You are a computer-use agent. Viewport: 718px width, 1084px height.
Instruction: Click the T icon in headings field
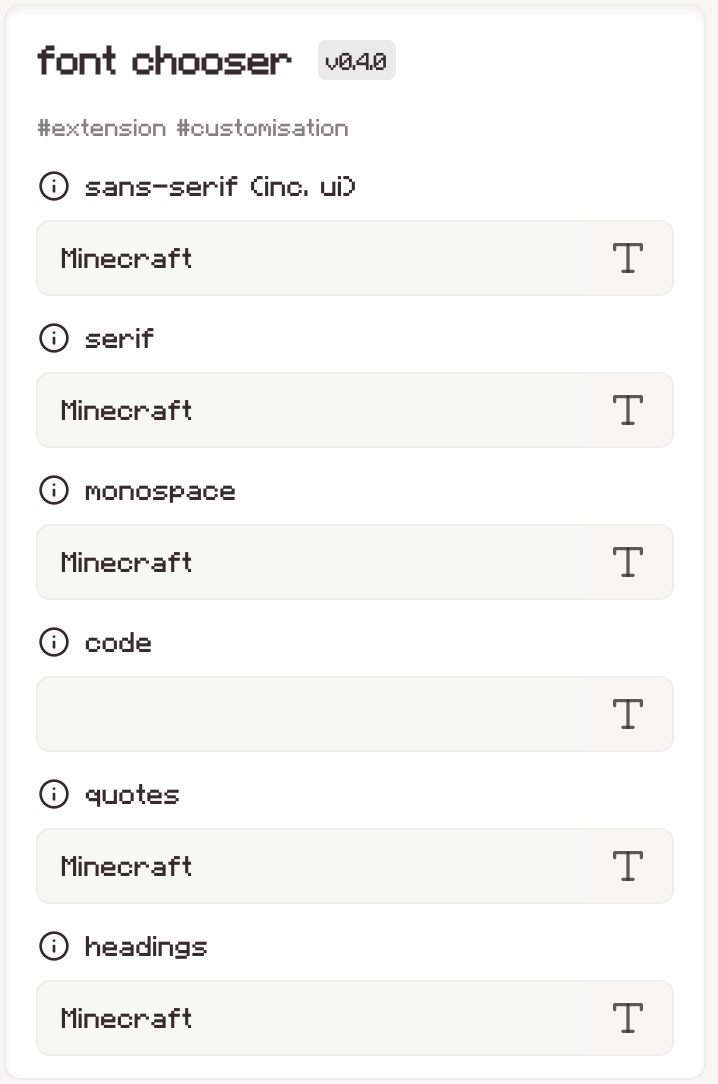point(627,1018)
